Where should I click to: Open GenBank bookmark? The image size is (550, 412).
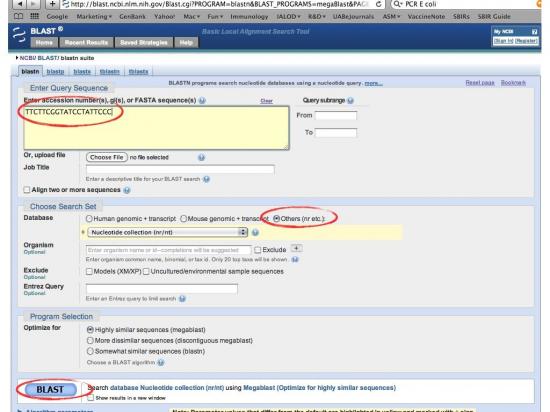click(x=132, y=16)
